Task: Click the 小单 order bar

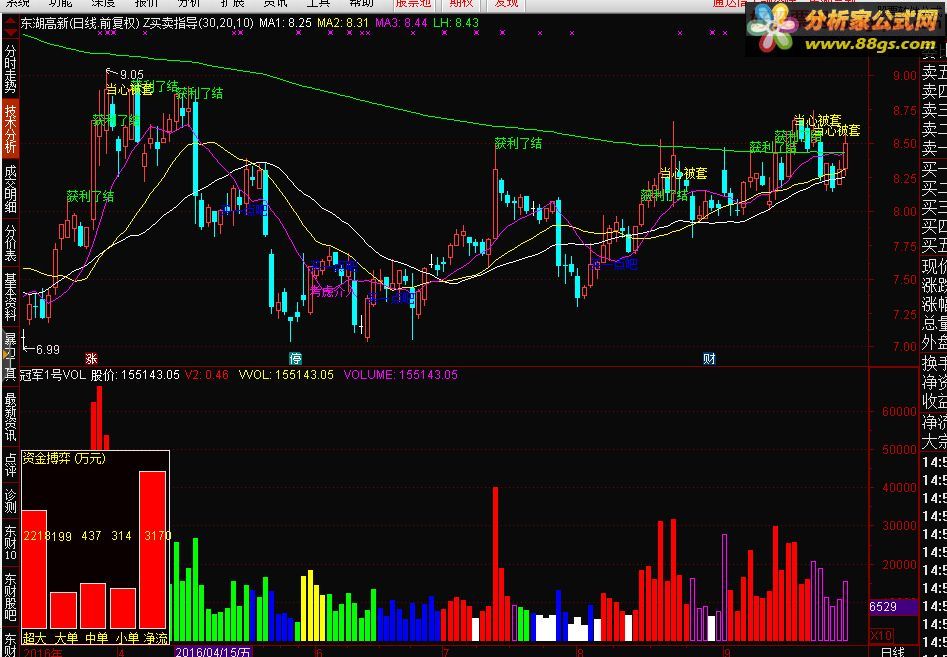Action: (123, 608)
